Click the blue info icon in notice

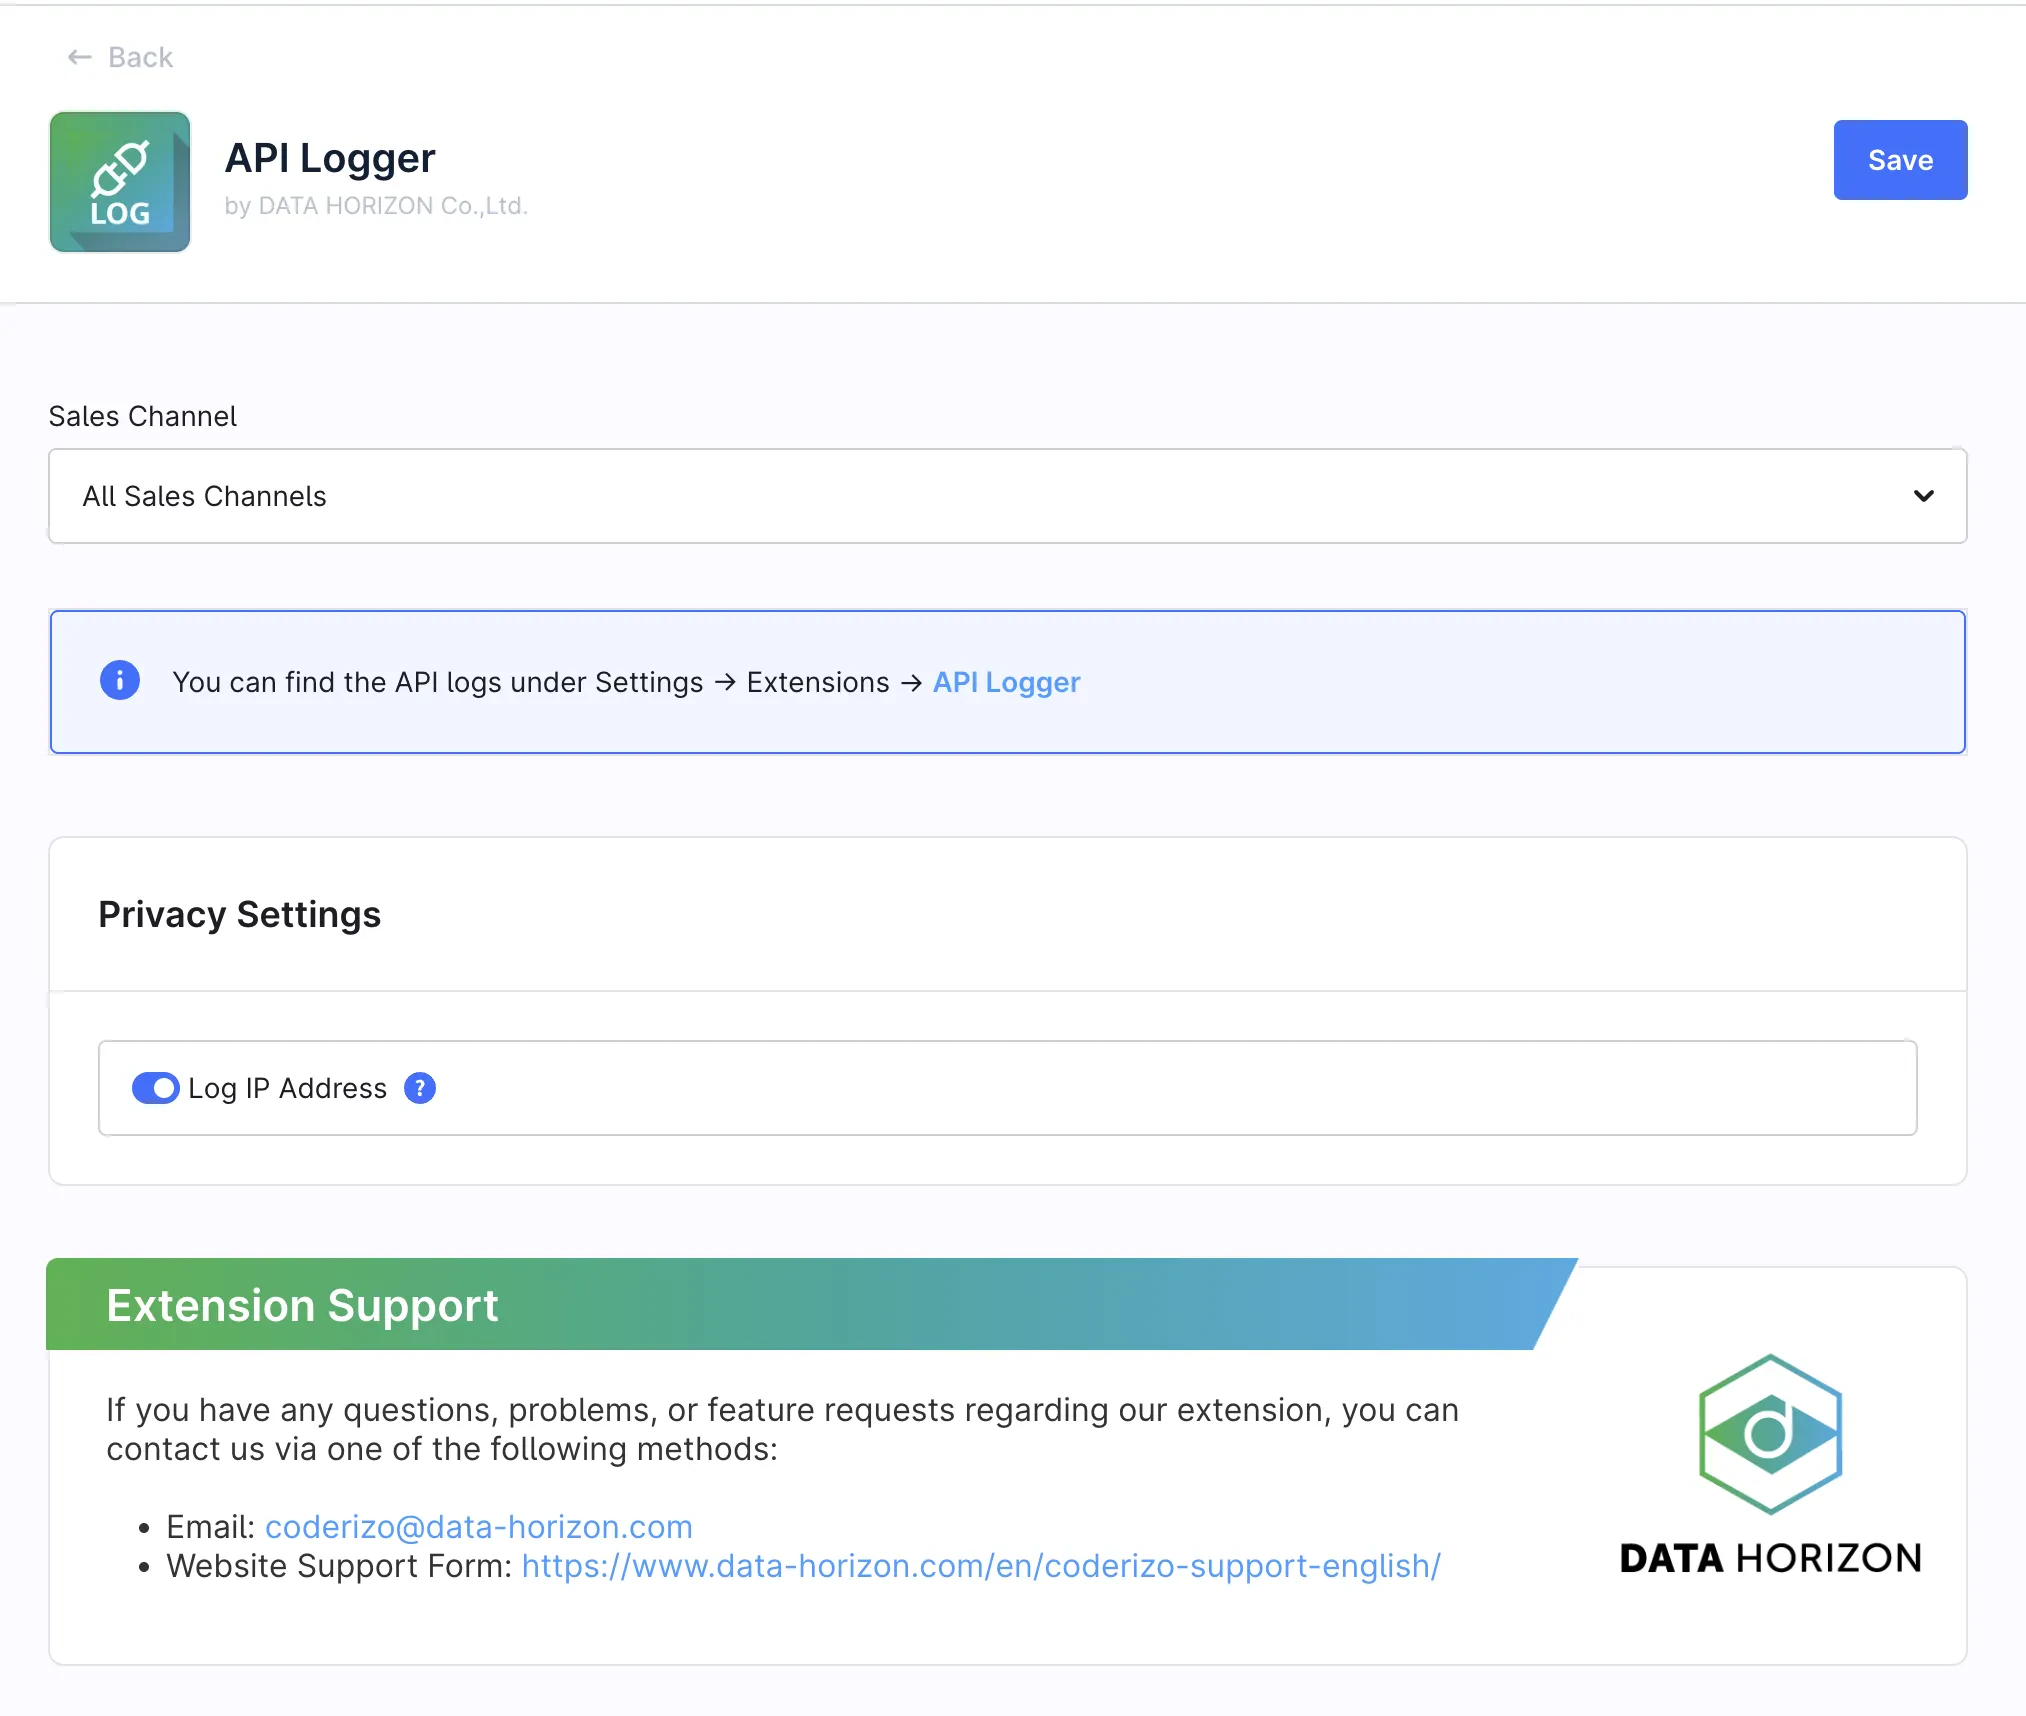coord(120,681)
